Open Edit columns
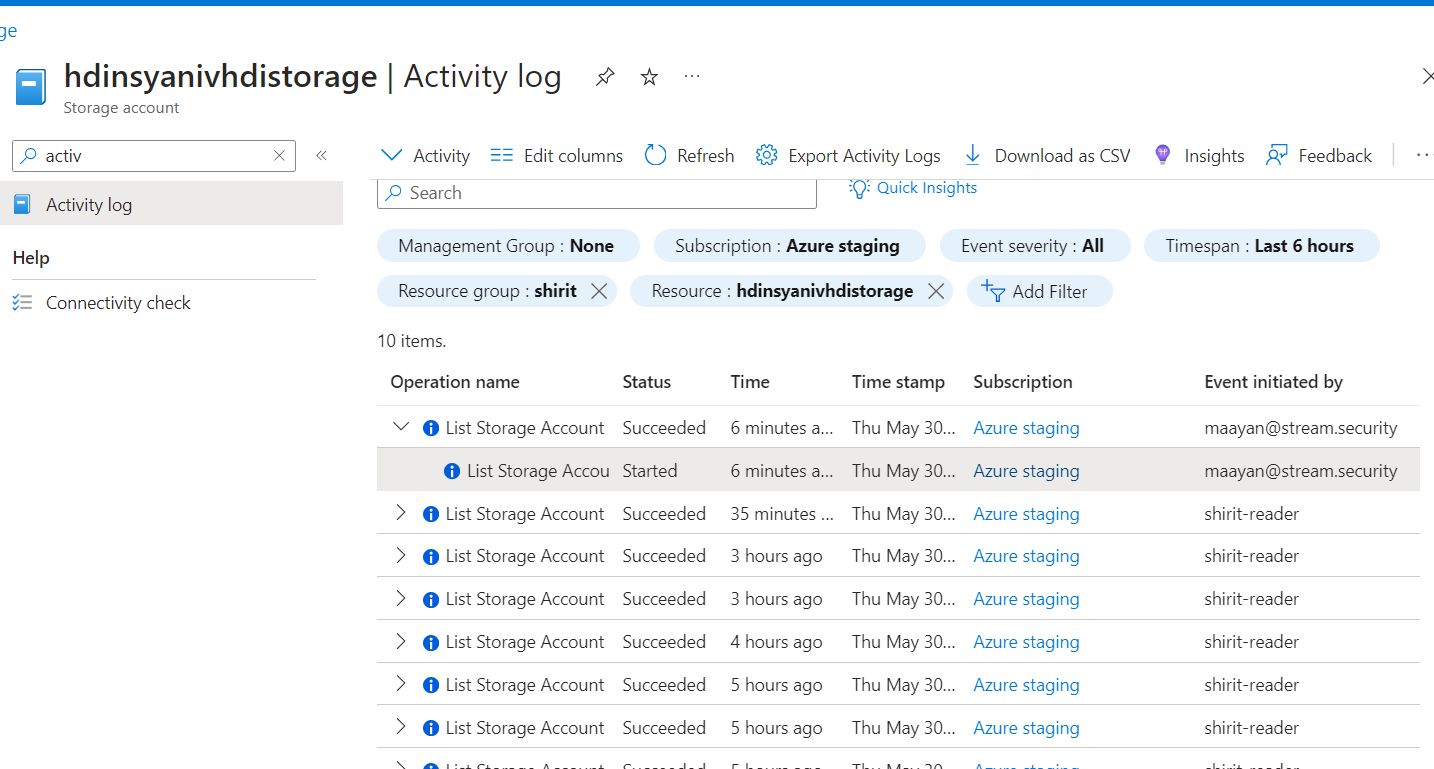1434x769 pixels. [556, 155]
